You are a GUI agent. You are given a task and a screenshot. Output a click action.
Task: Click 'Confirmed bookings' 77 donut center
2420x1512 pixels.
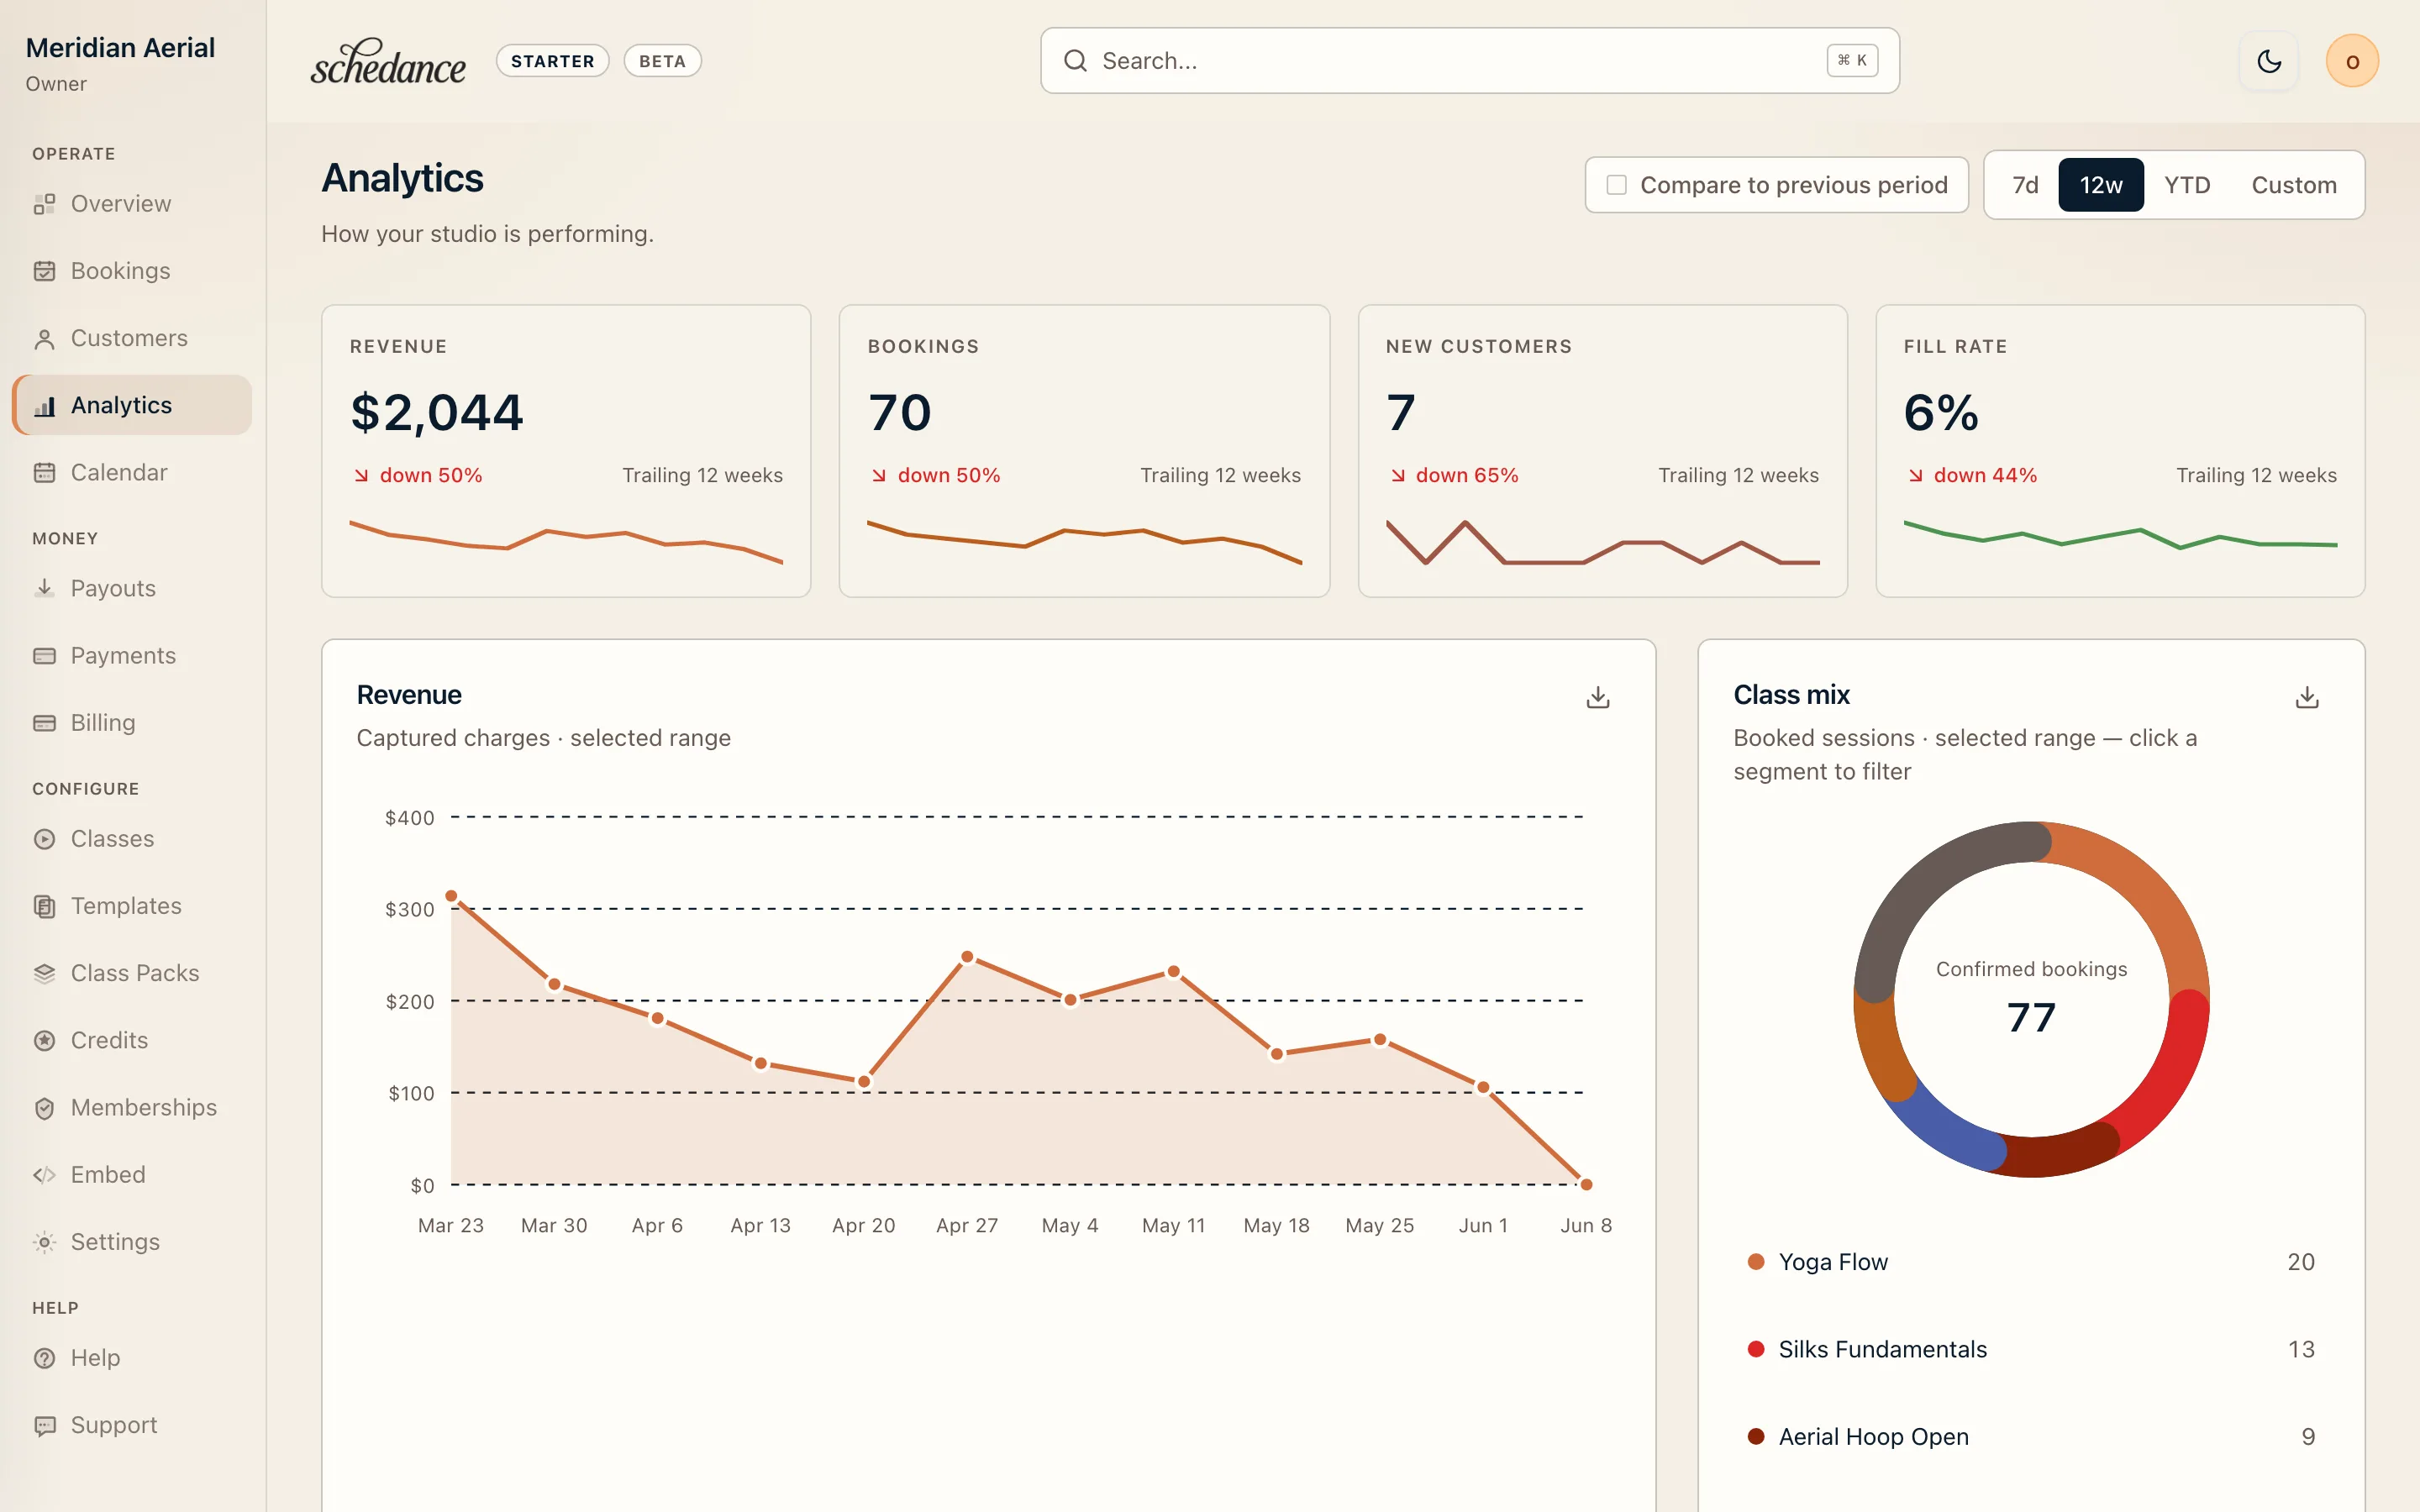point(2031,999)
